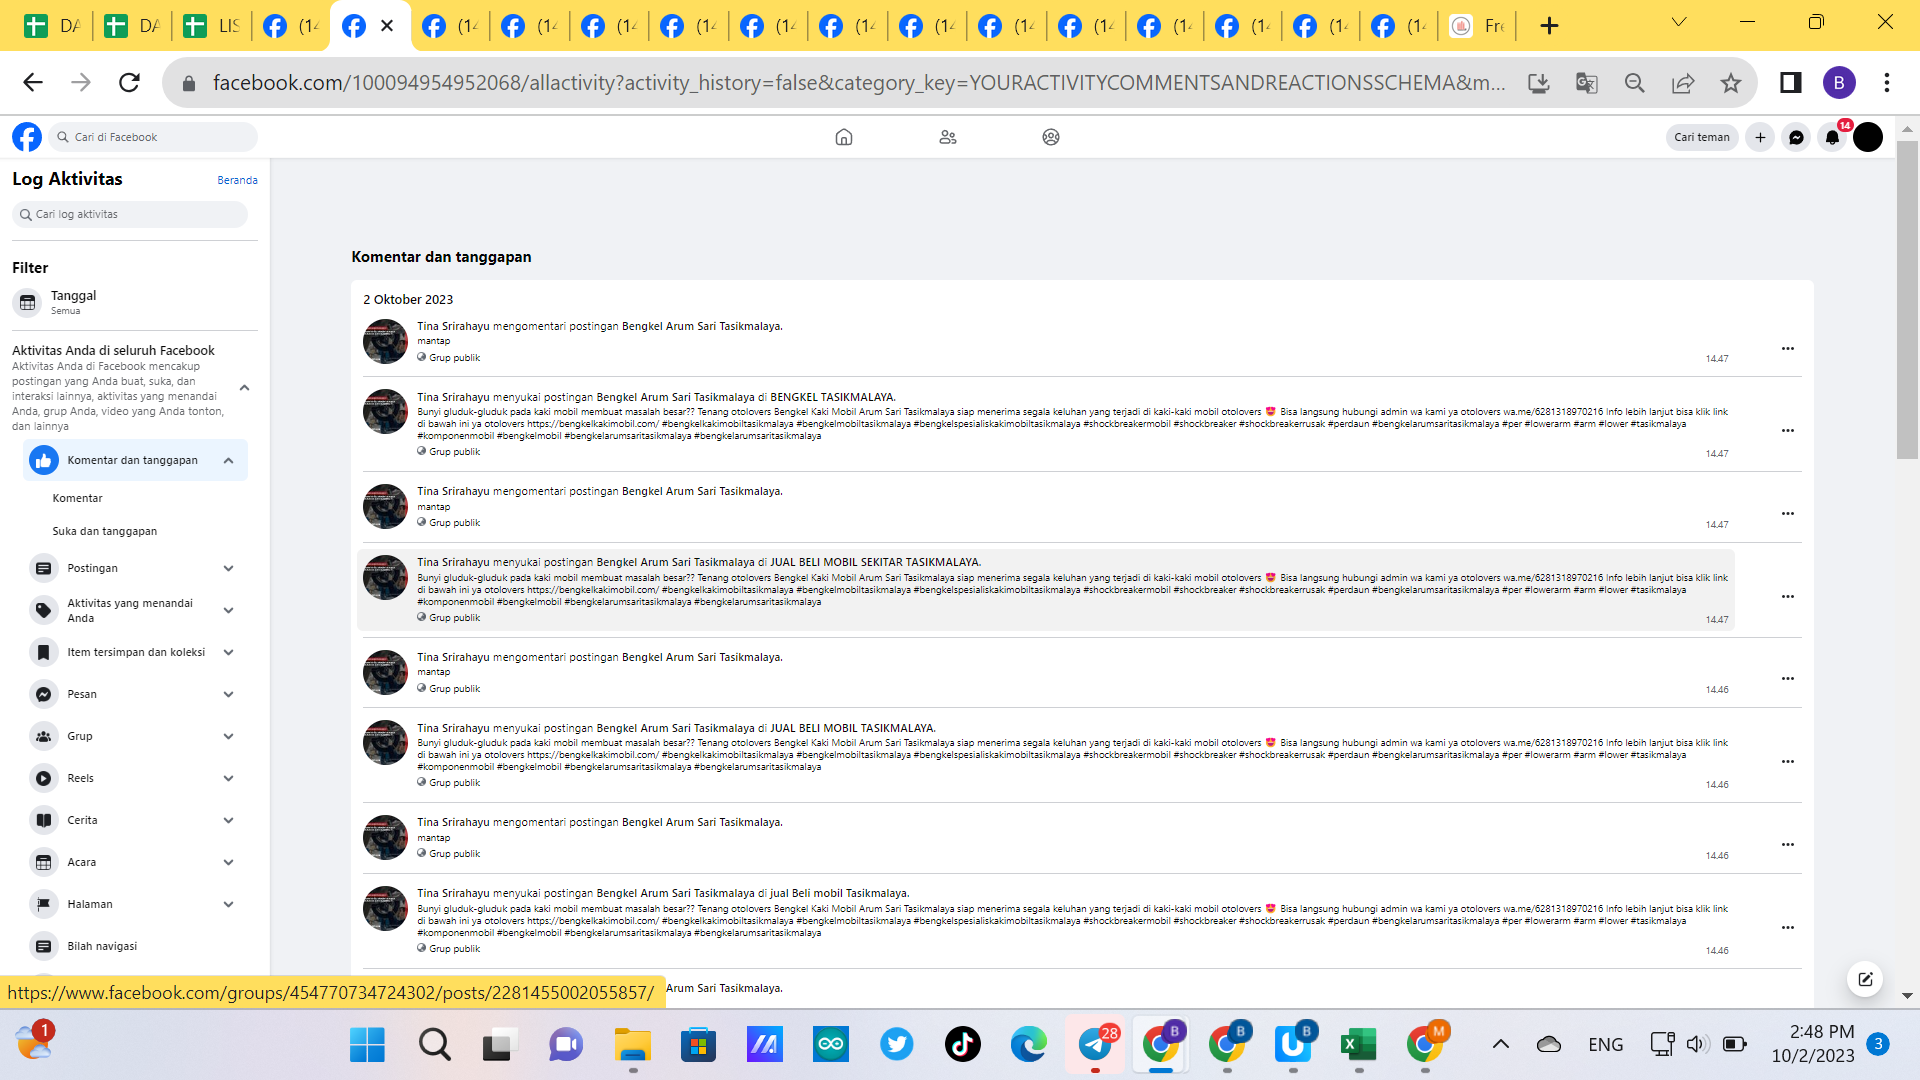Click the Postingan category icon

(43, 568)
